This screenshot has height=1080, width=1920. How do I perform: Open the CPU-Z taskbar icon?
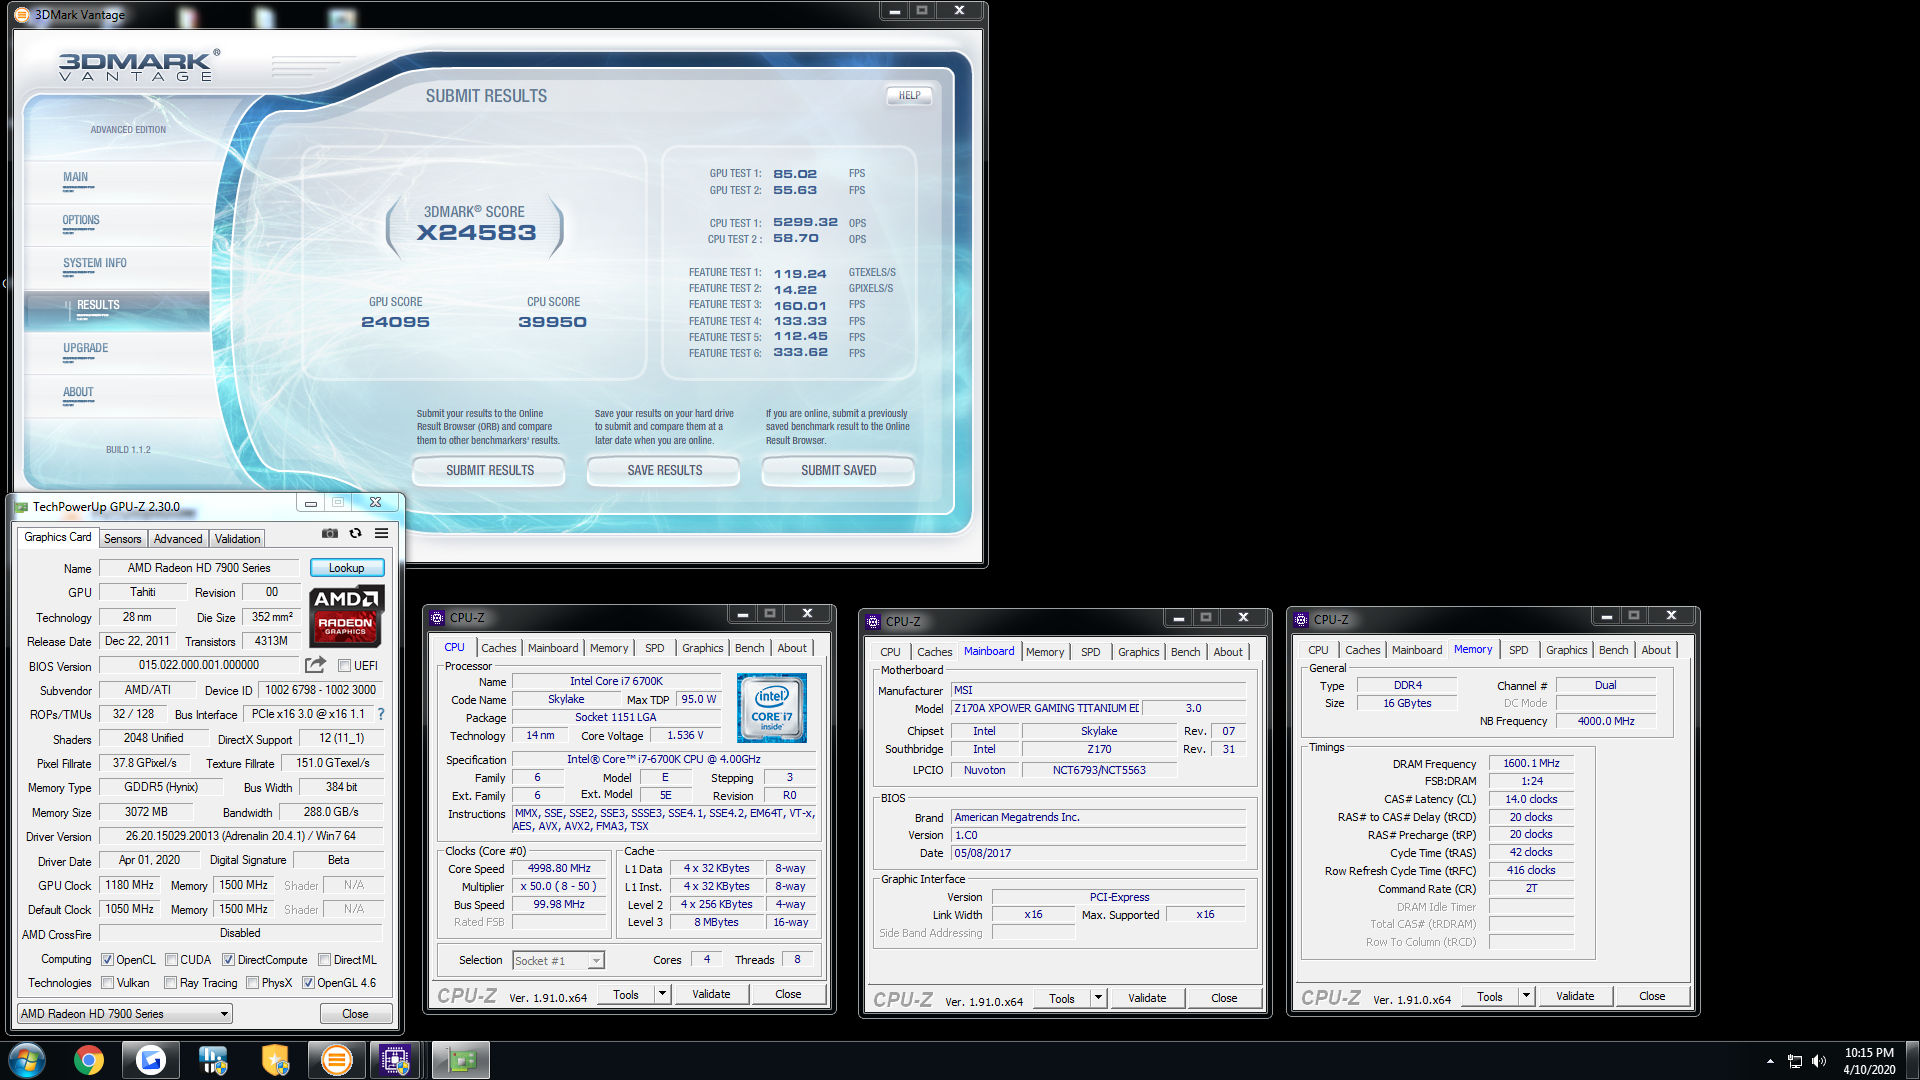[395, 1060]
